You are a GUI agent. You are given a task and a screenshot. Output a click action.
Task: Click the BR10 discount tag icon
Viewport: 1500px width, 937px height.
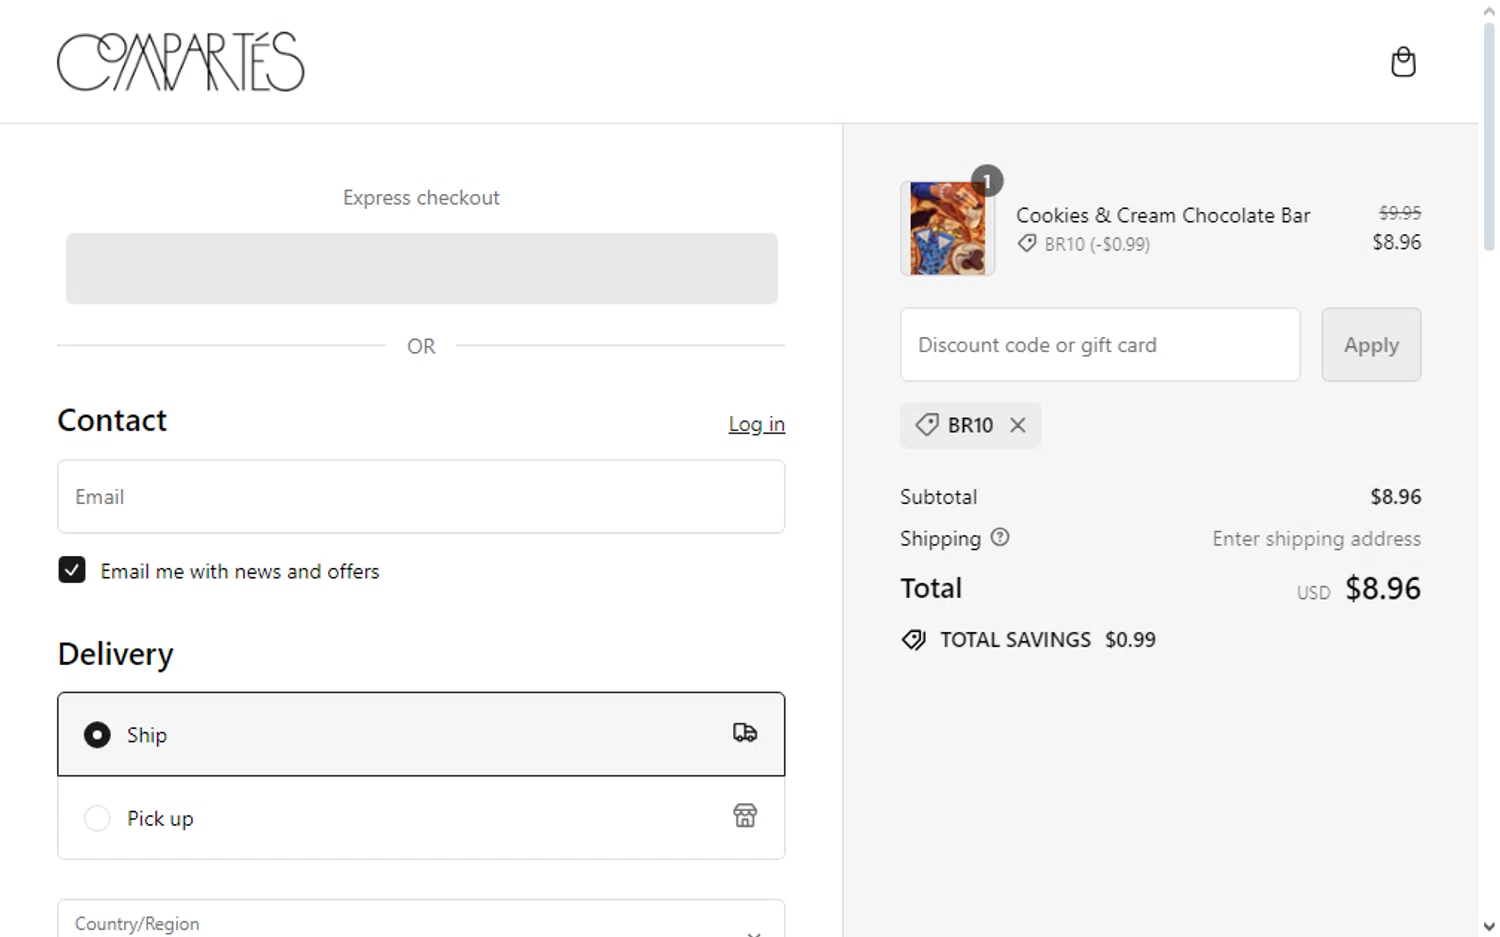tap(927, 425)
